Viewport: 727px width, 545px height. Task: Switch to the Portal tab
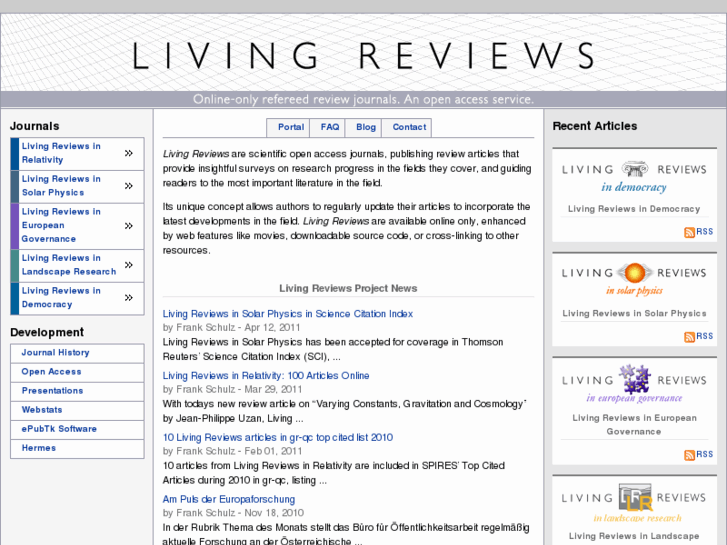point(291,127)
